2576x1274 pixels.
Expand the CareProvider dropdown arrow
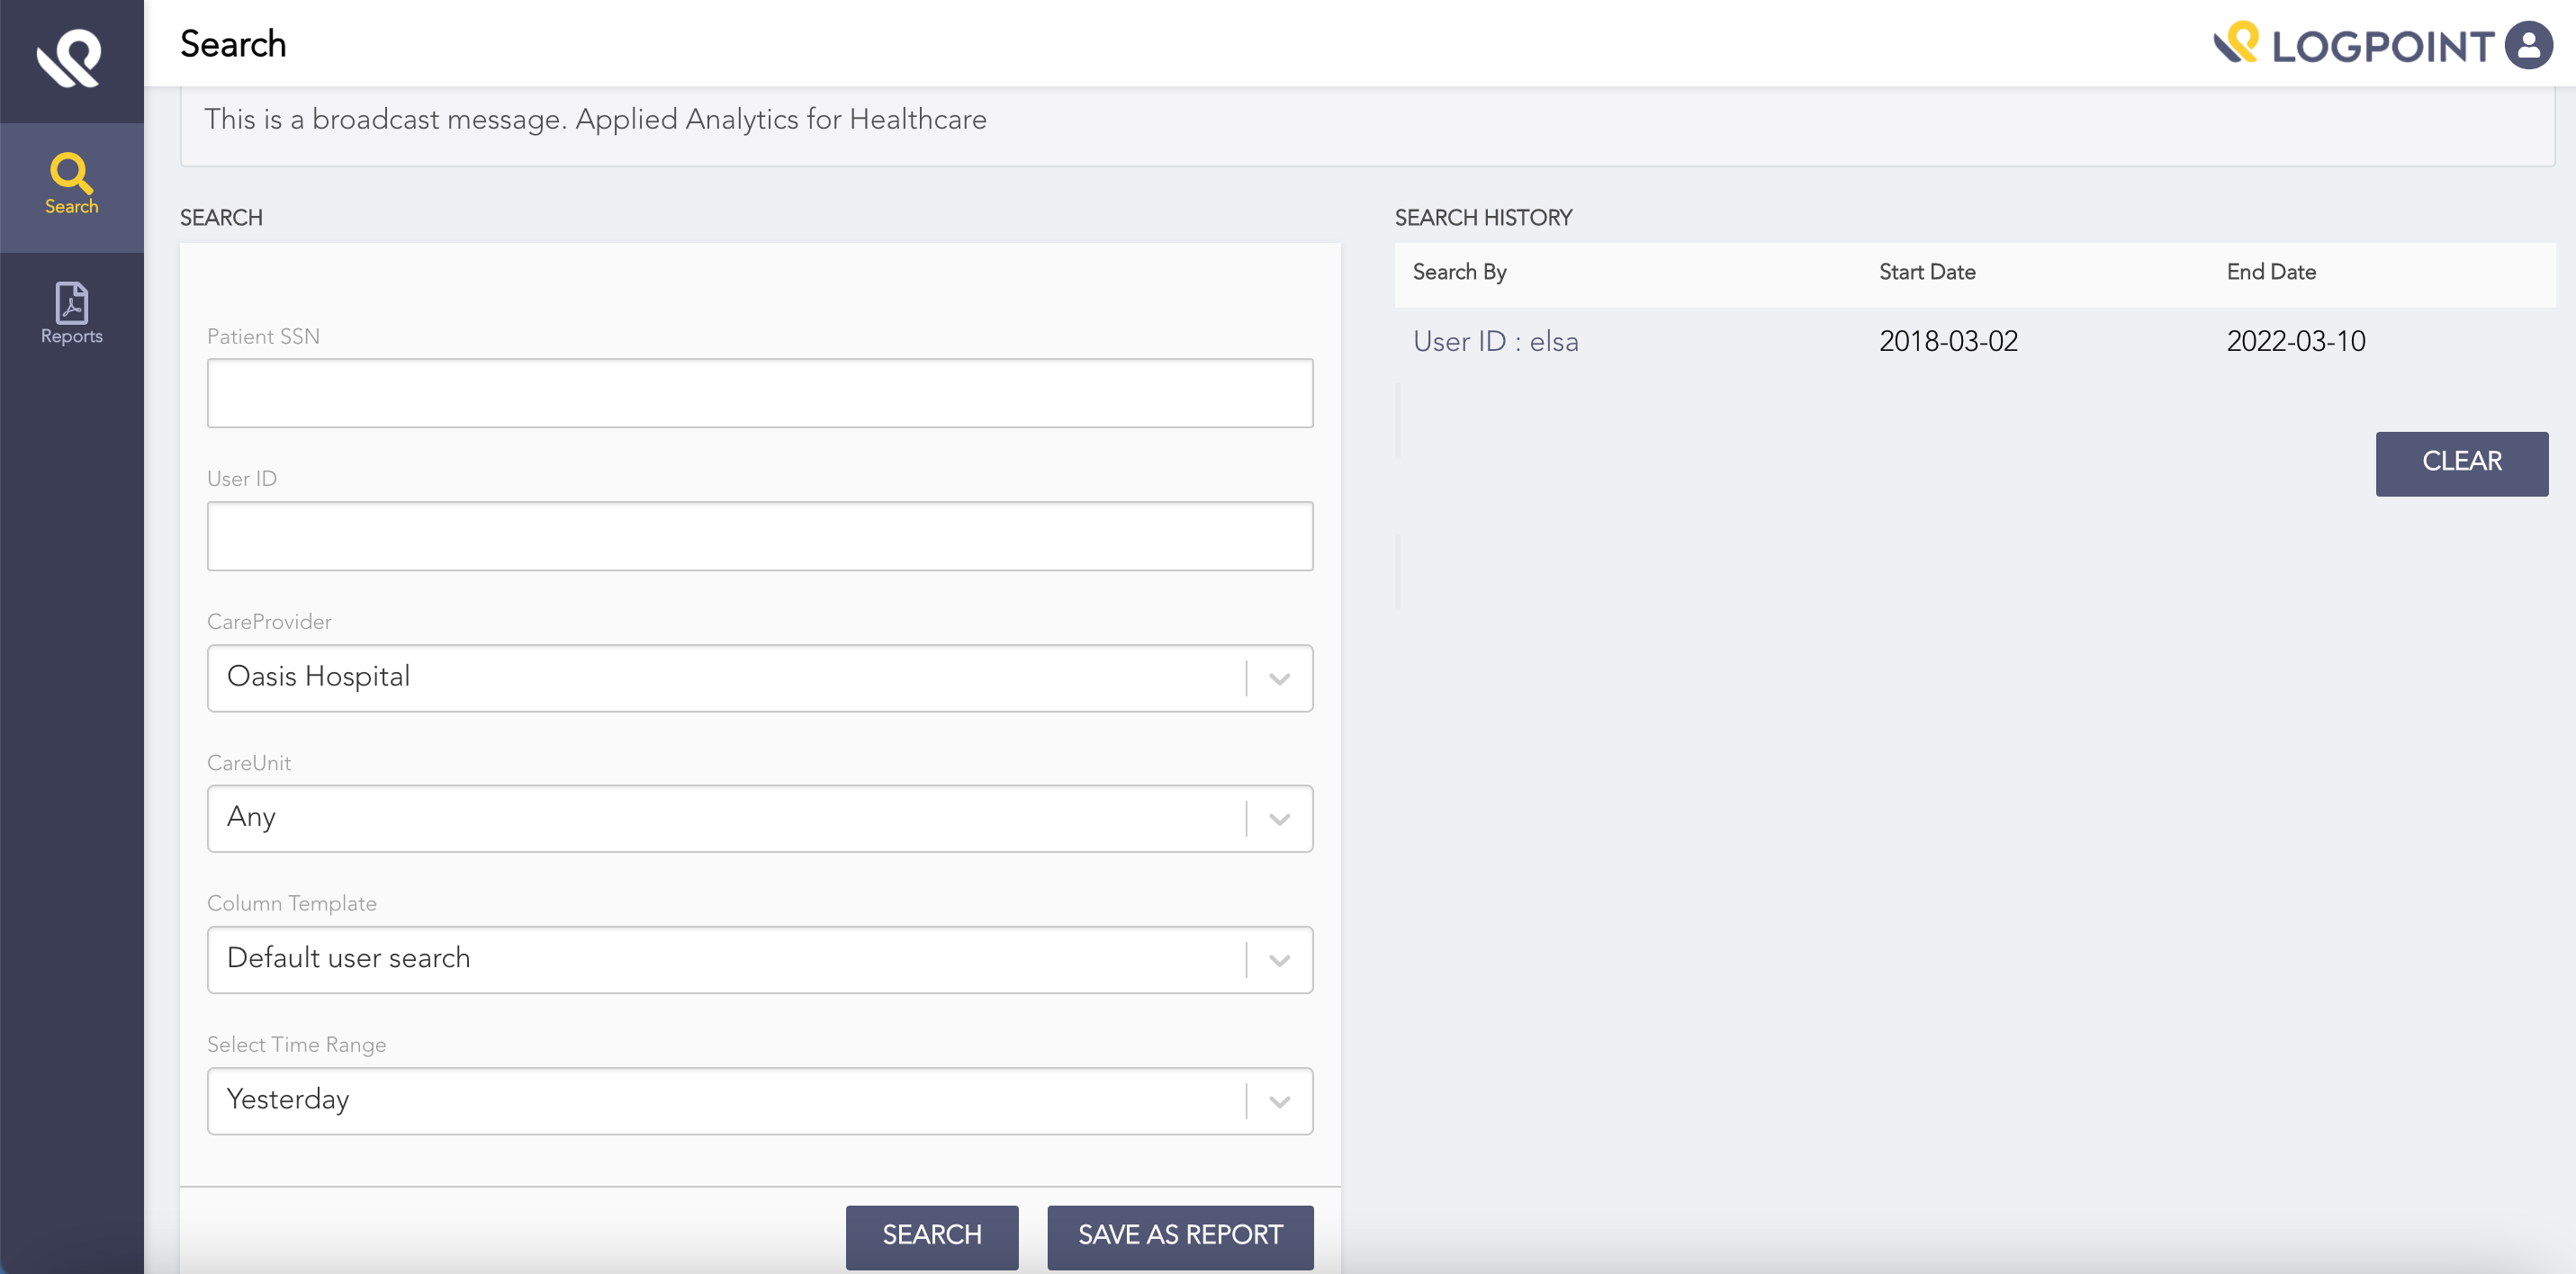pos(1278,679)
